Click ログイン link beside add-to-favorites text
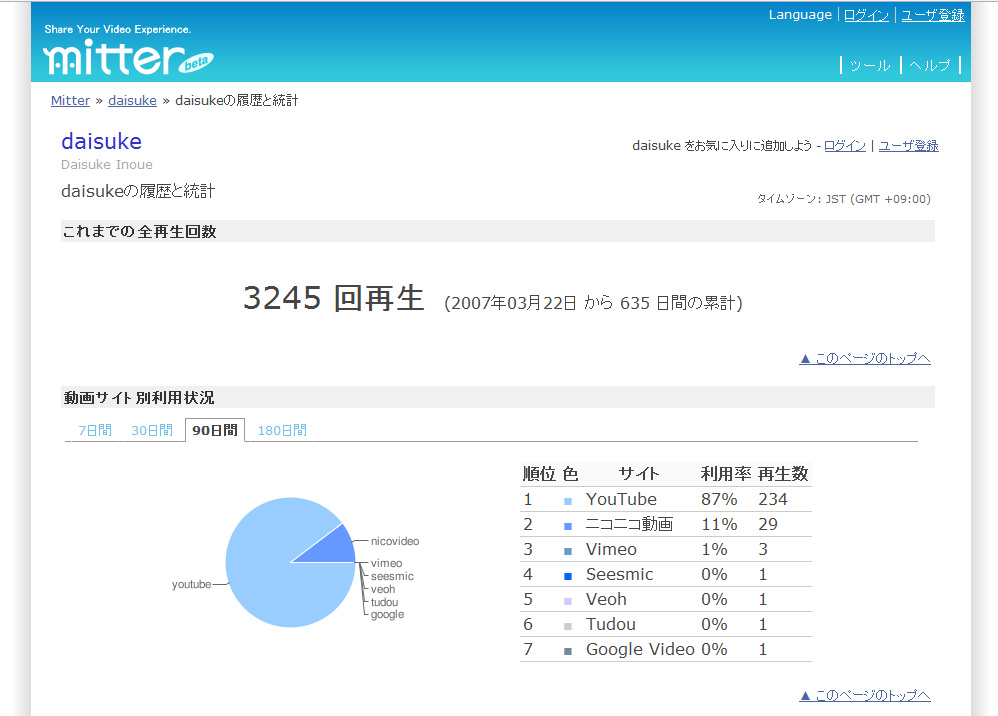The image size is (998, 716). [x=845, y=146]
